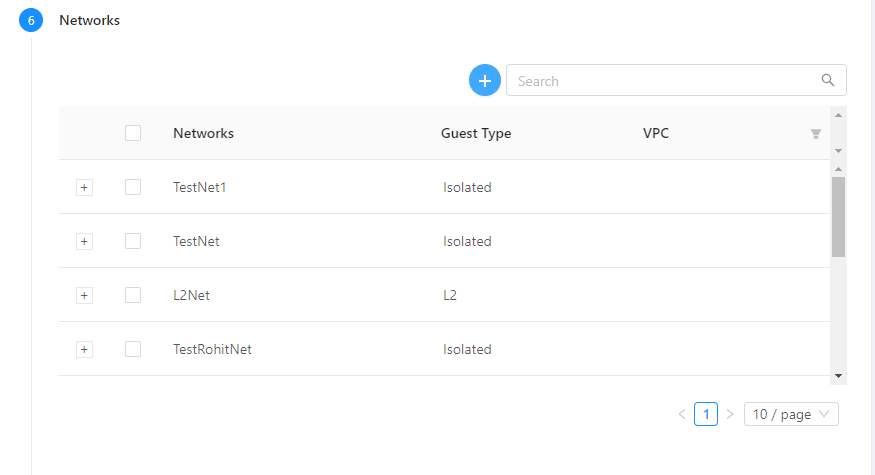Go to next page arrow
The image size is (875, 475).
click(730, 414)
